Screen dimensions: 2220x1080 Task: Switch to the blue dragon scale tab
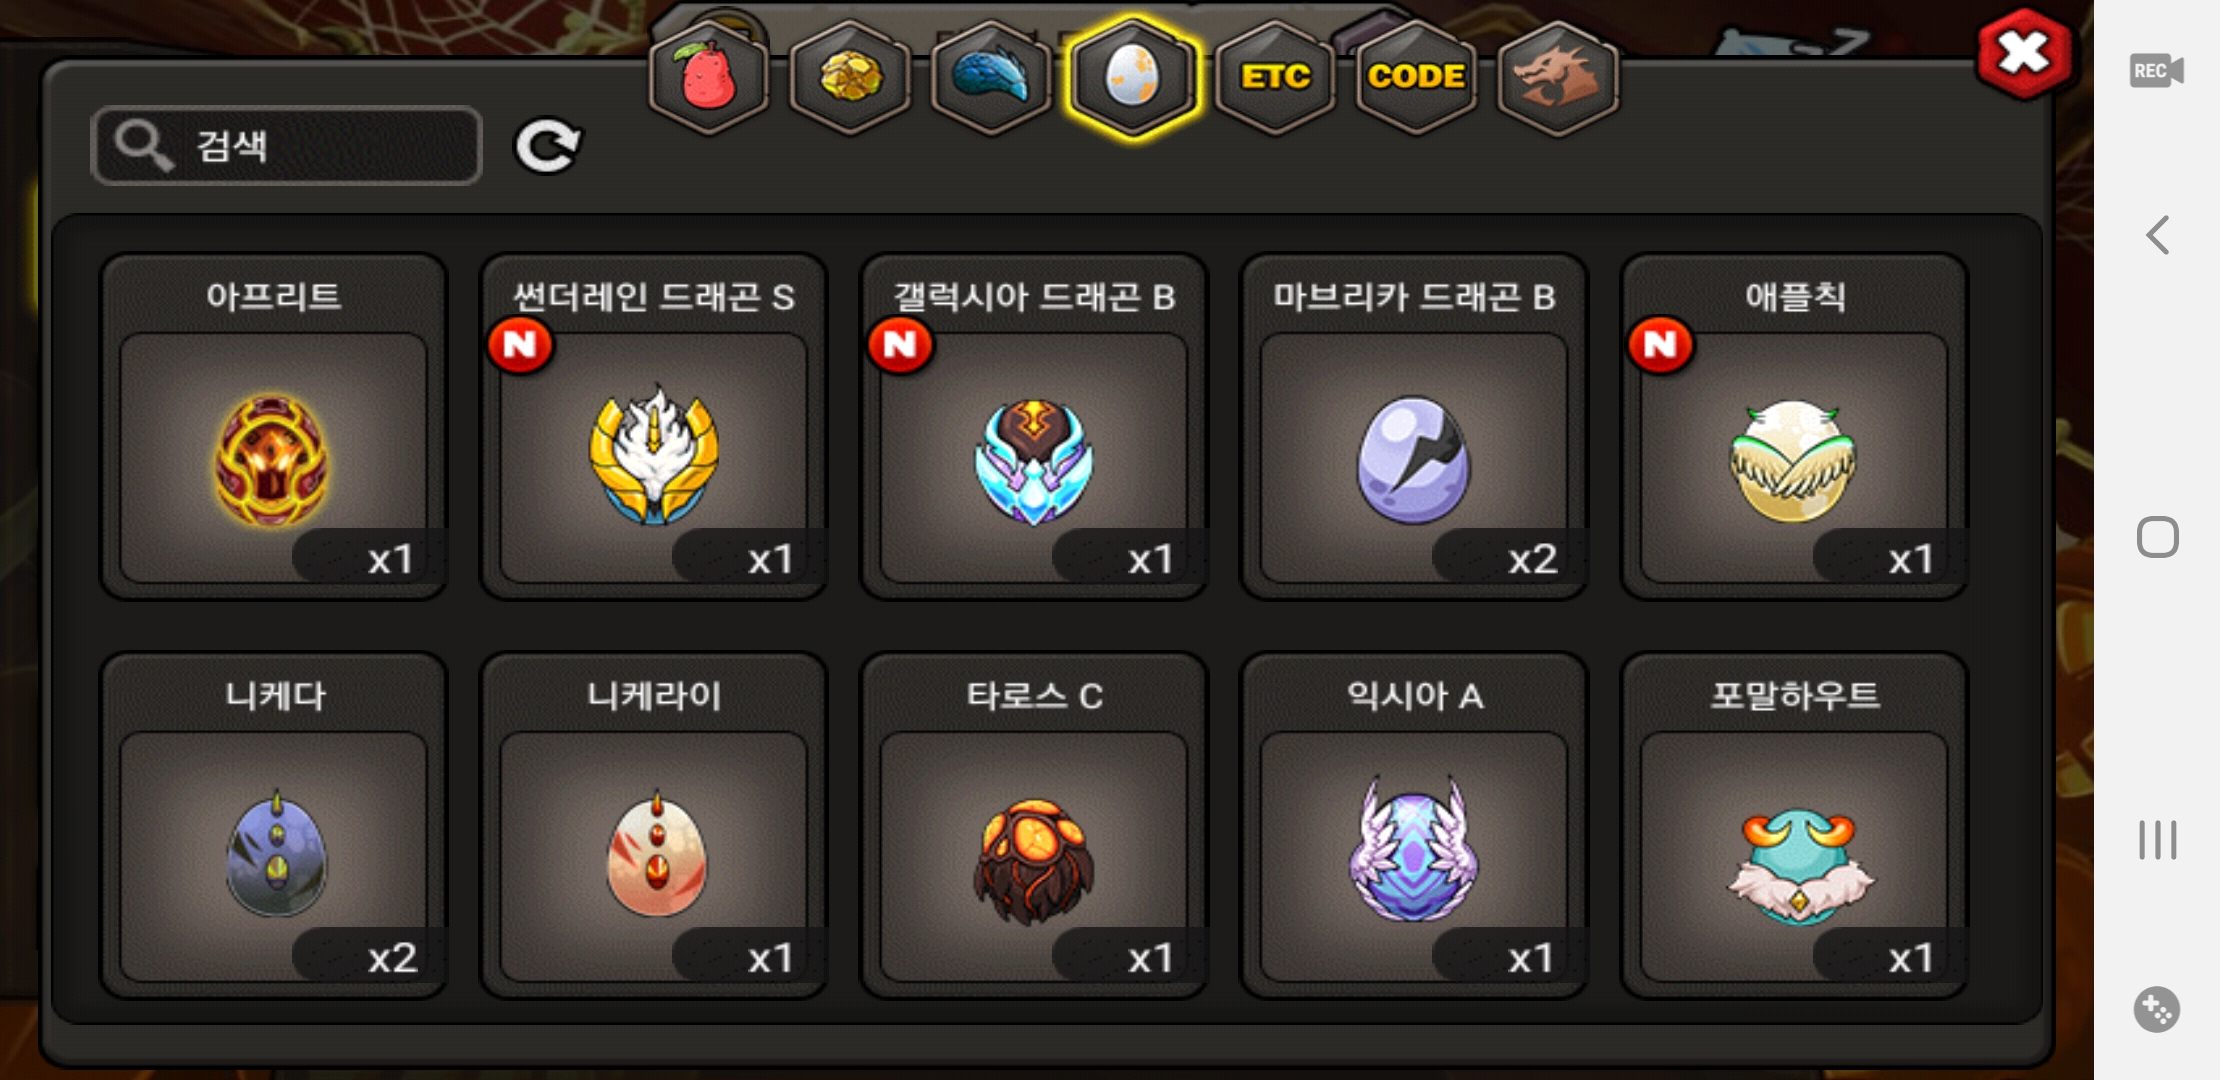click(x=991, y=77)
